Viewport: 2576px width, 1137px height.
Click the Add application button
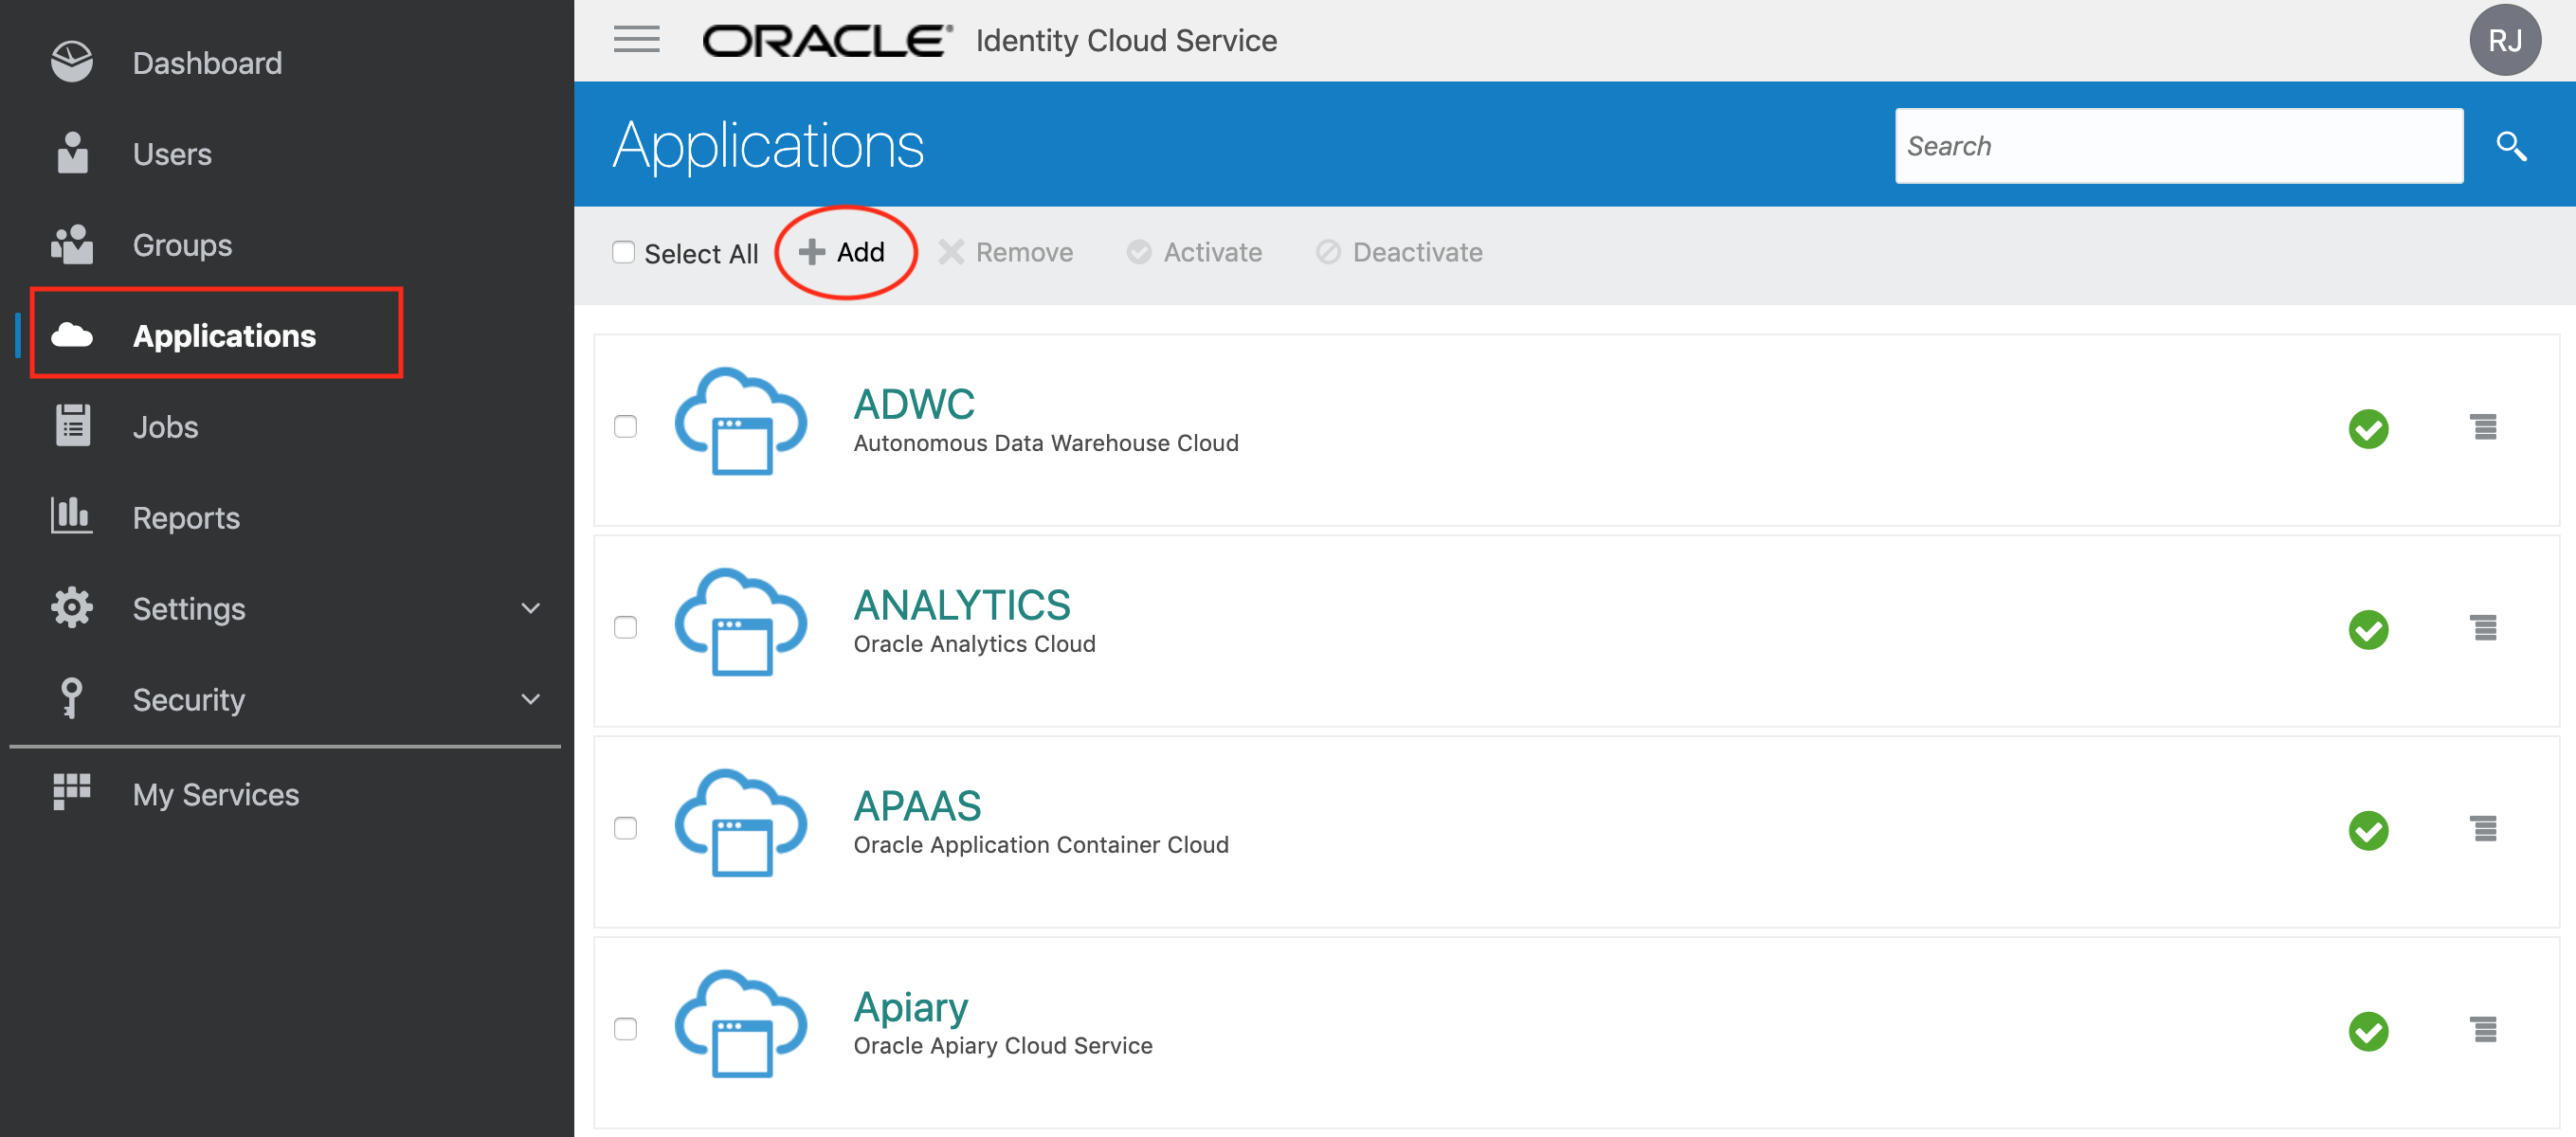(842, 252)
